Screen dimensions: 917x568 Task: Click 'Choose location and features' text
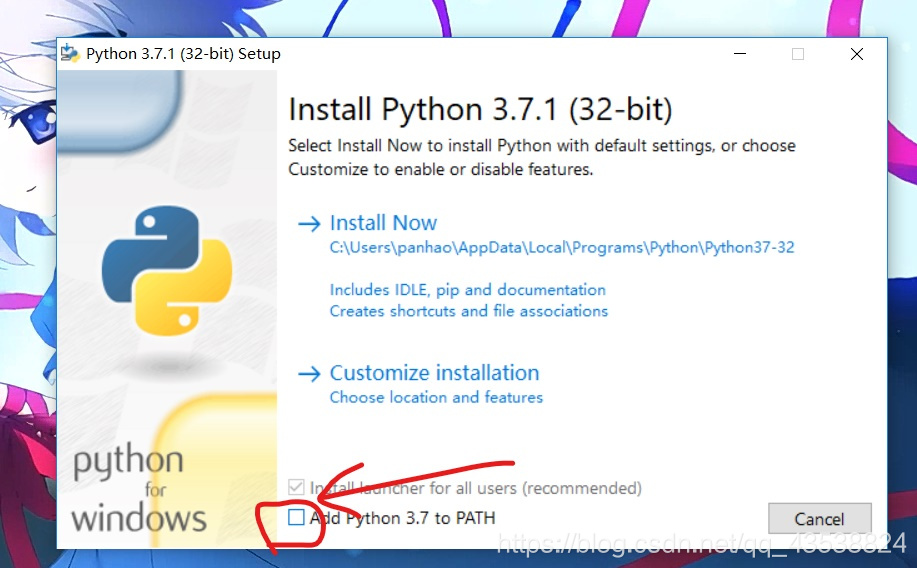pos(436,397)
